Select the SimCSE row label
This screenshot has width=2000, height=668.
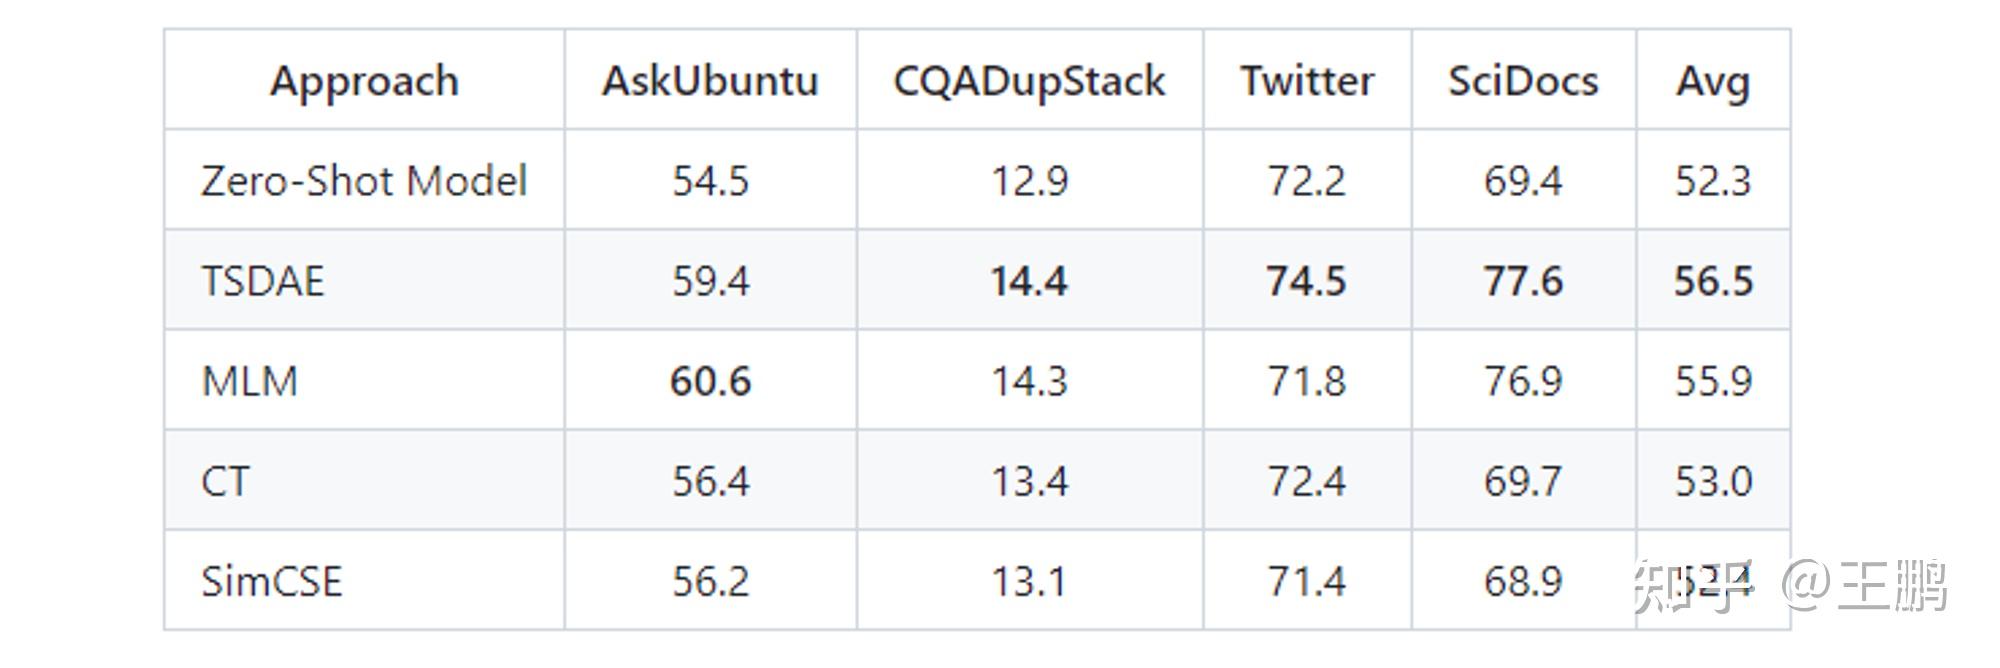coord(272,581)
